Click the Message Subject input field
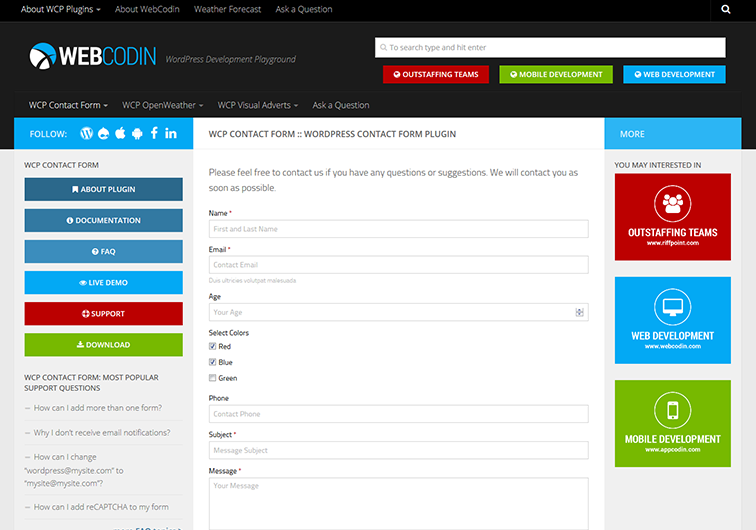Image resolution: width=756 pixels, height=530 pixels. (x=398, y=450)
